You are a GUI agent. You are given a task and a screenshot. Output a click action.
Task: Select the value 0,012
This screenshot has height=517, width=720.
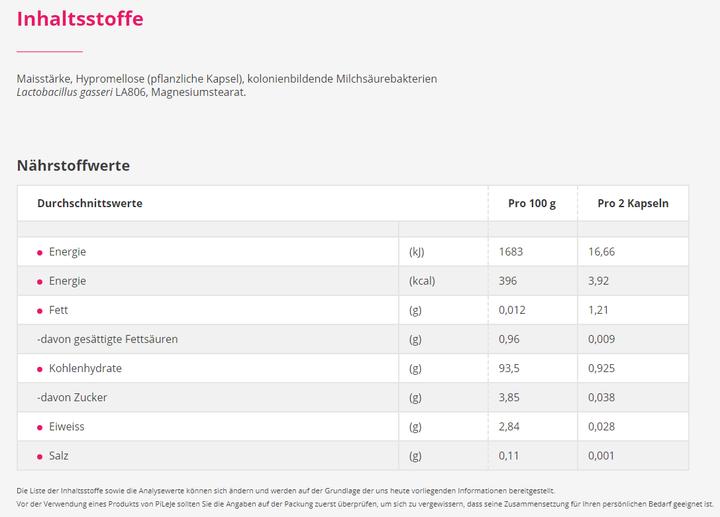point(512,310)
